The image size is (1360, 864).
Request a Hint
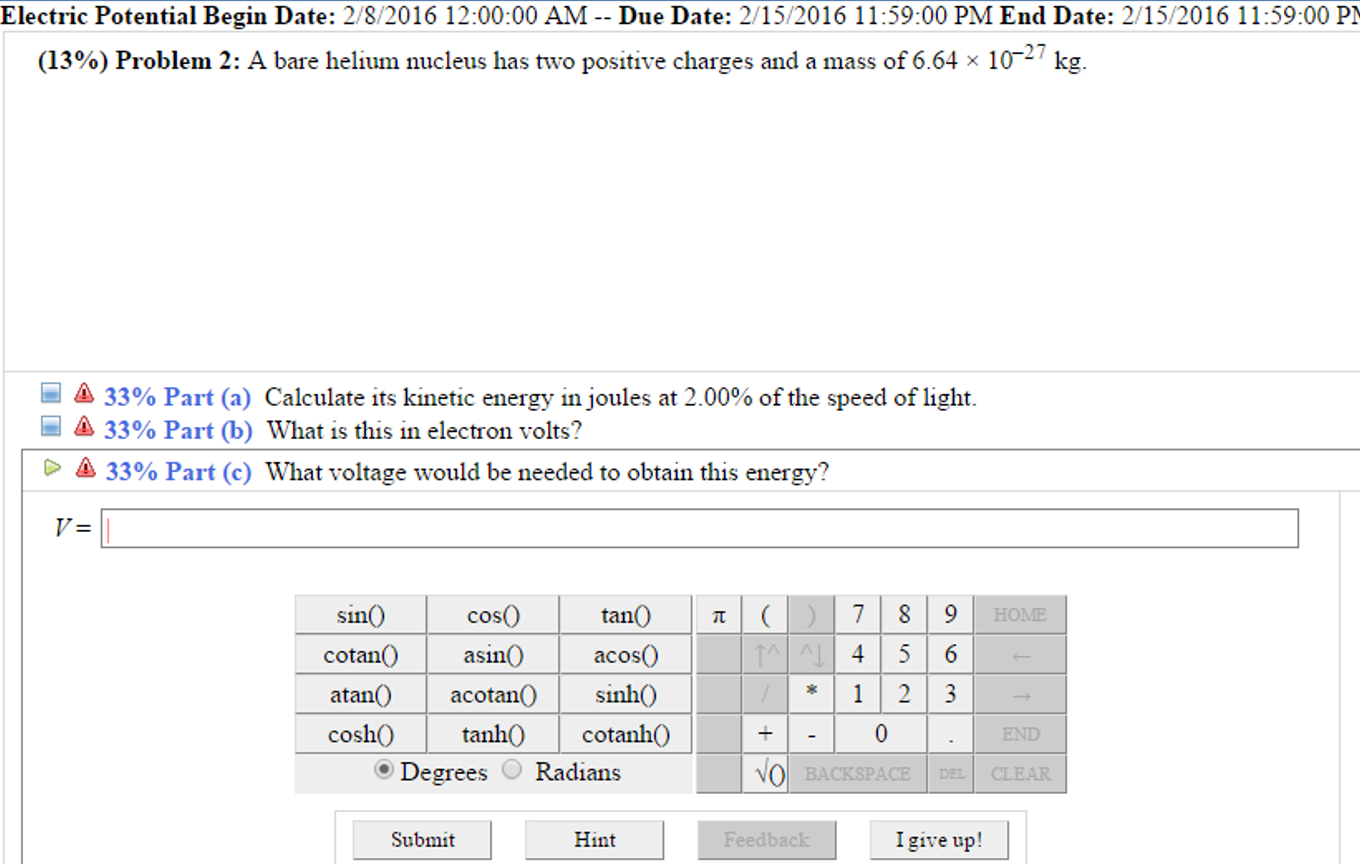(x=595, y=840)
